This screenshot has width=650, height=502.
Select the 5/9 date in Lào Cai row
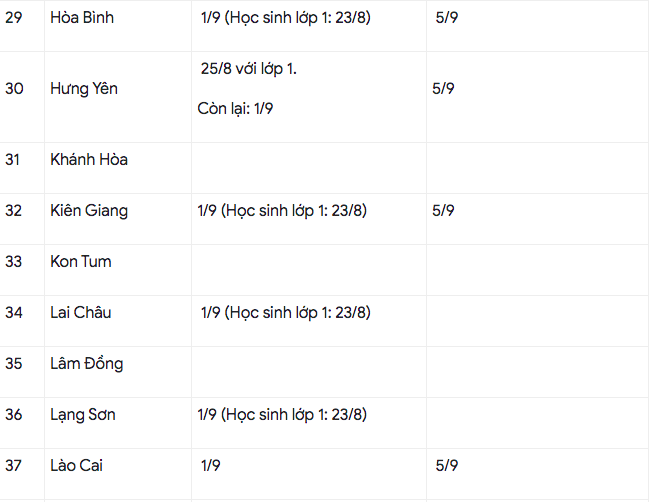coord(447,466)
